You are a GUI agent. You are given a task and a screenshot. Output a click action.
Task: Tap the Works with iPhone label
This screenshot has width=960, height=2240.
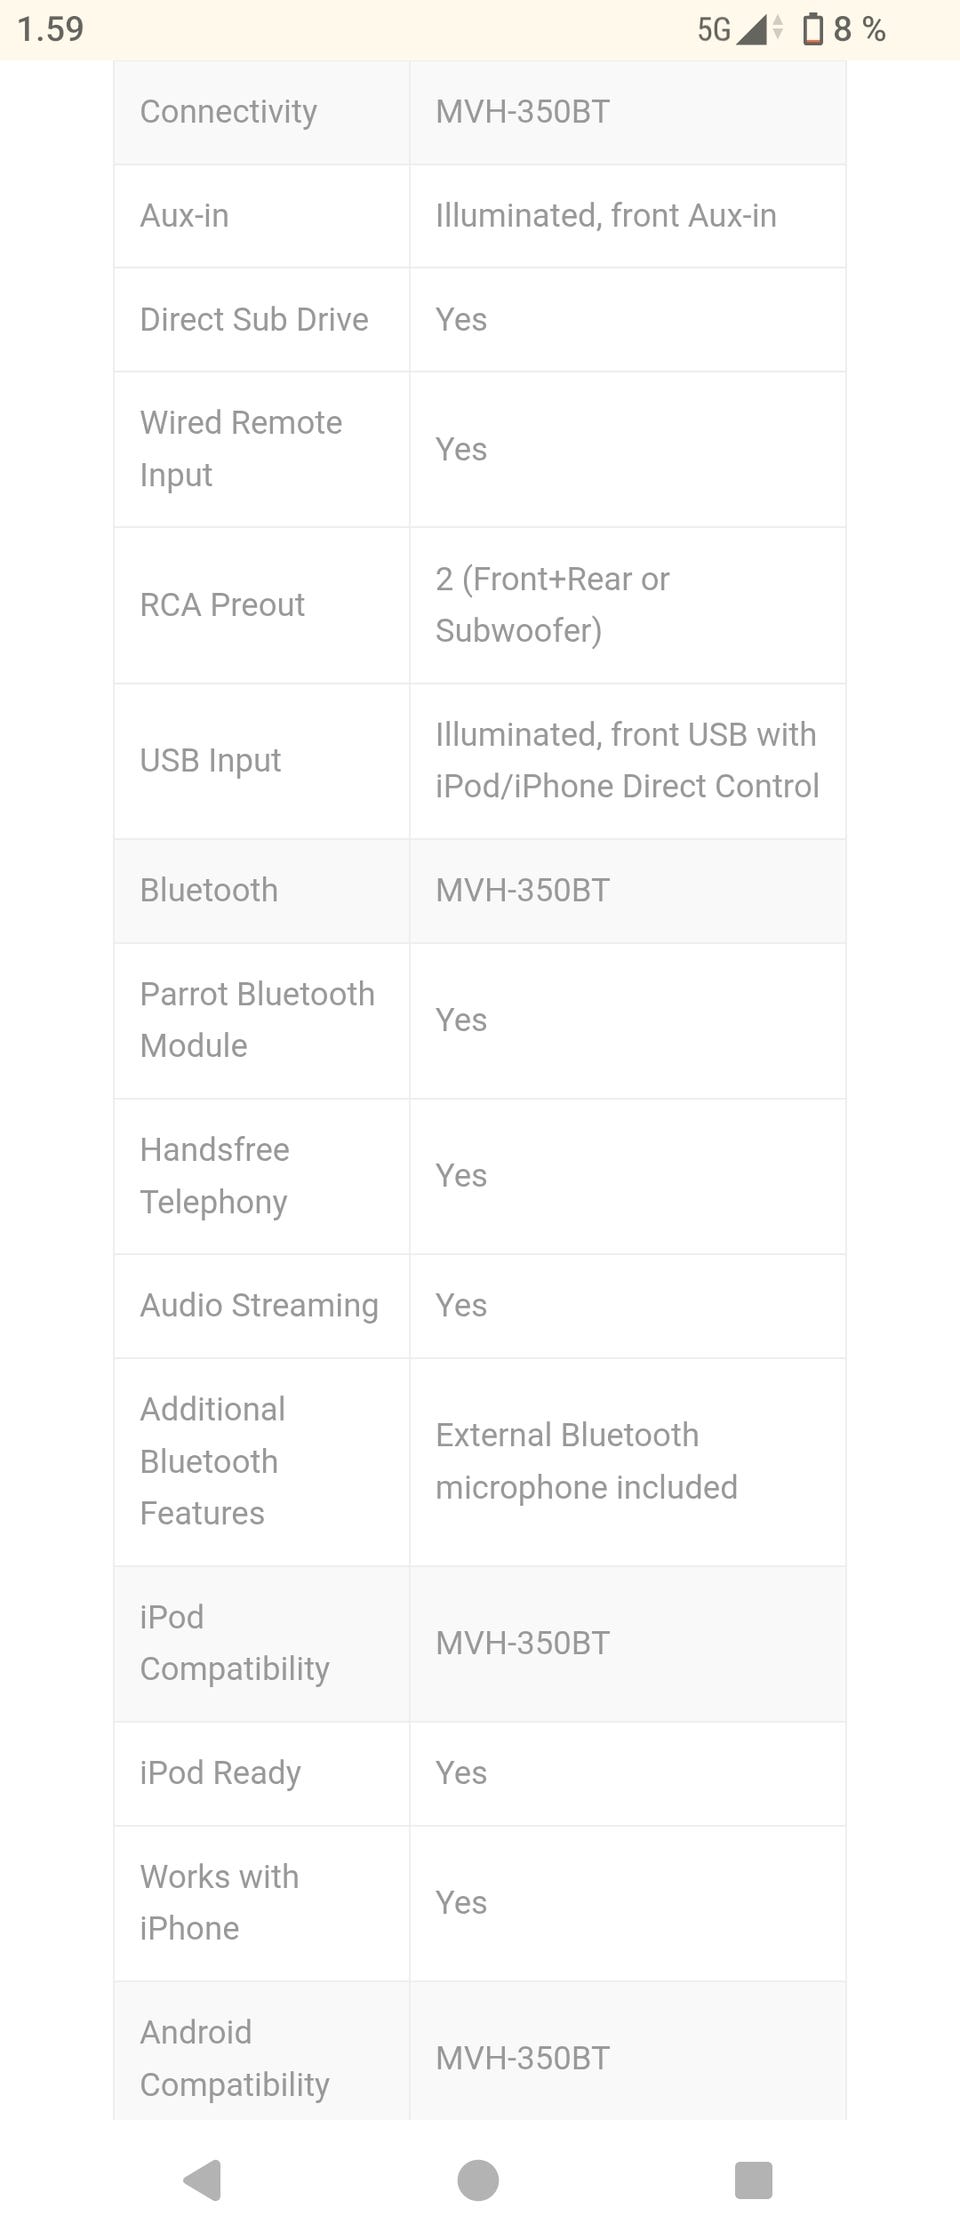[x=219, y=1901]
